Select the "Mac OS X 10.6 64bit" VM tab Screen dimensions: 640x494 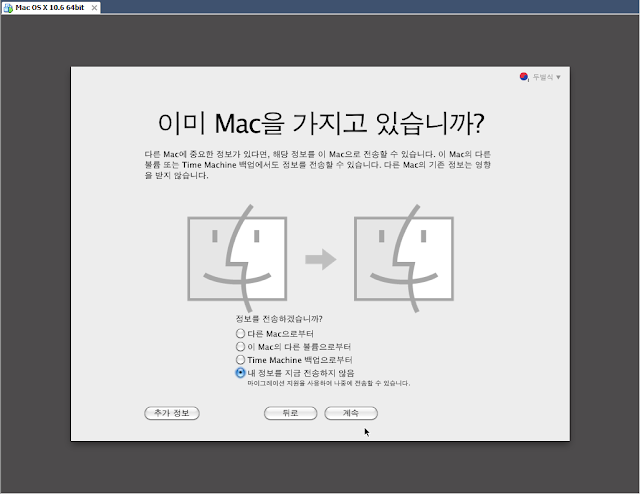pyautogui.click(x=51, y=7)
